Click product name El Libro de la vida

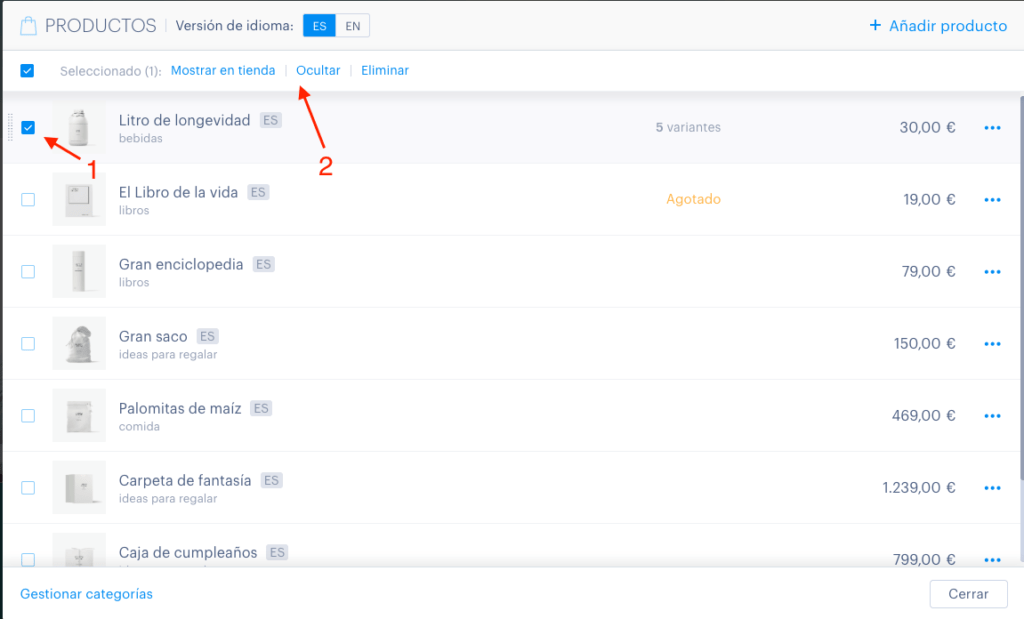(x=178, y=192)
